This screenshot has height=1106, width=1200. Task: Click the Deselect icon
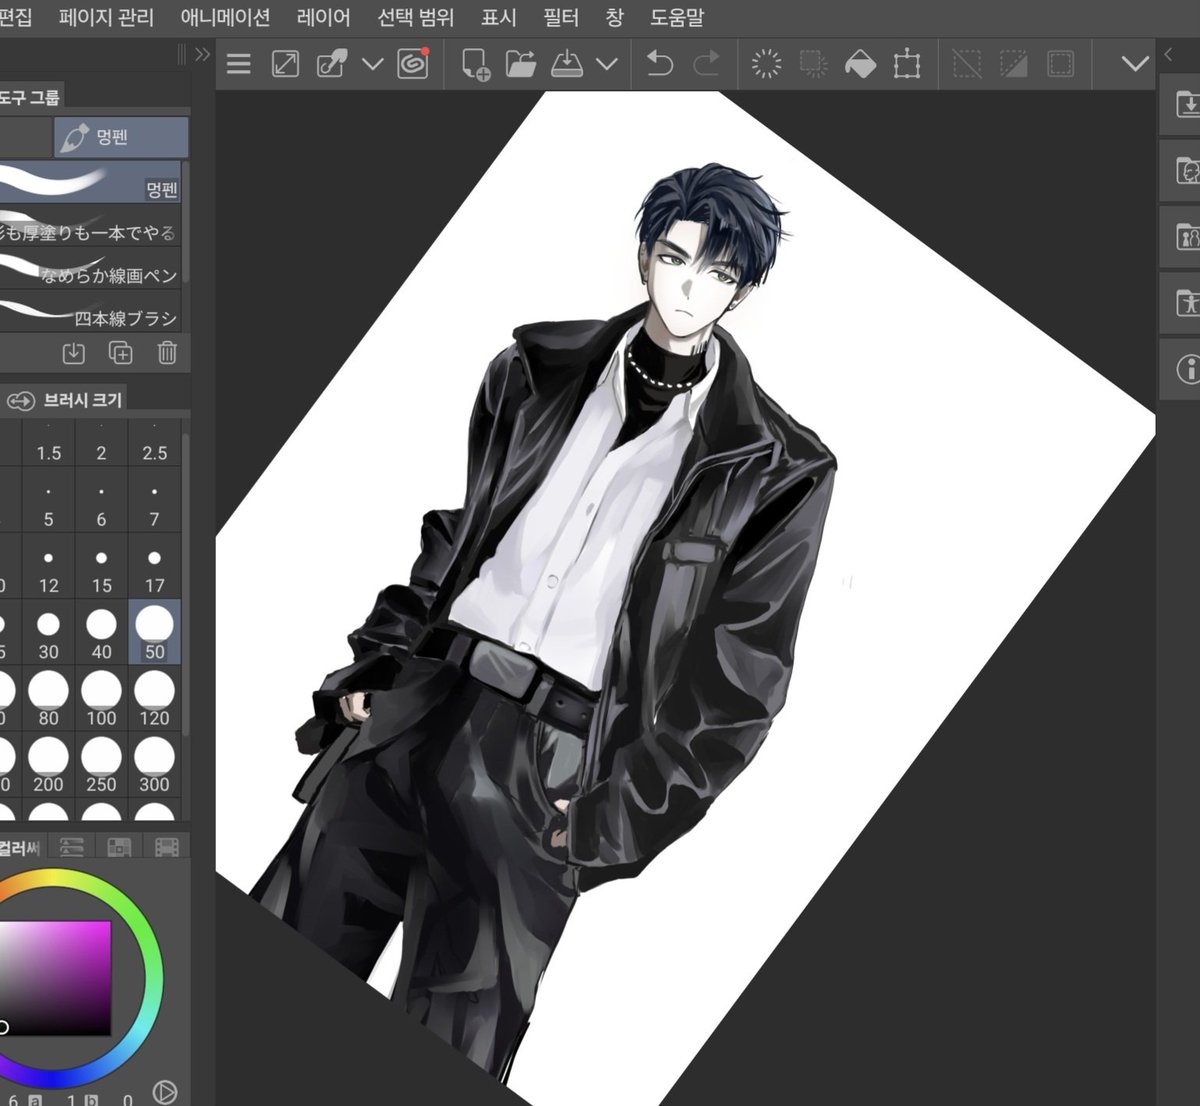coord(967,65)
